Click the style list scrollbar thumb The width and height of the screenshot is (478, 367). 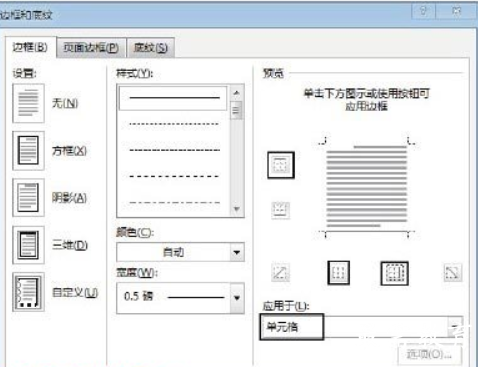[237, 110]
